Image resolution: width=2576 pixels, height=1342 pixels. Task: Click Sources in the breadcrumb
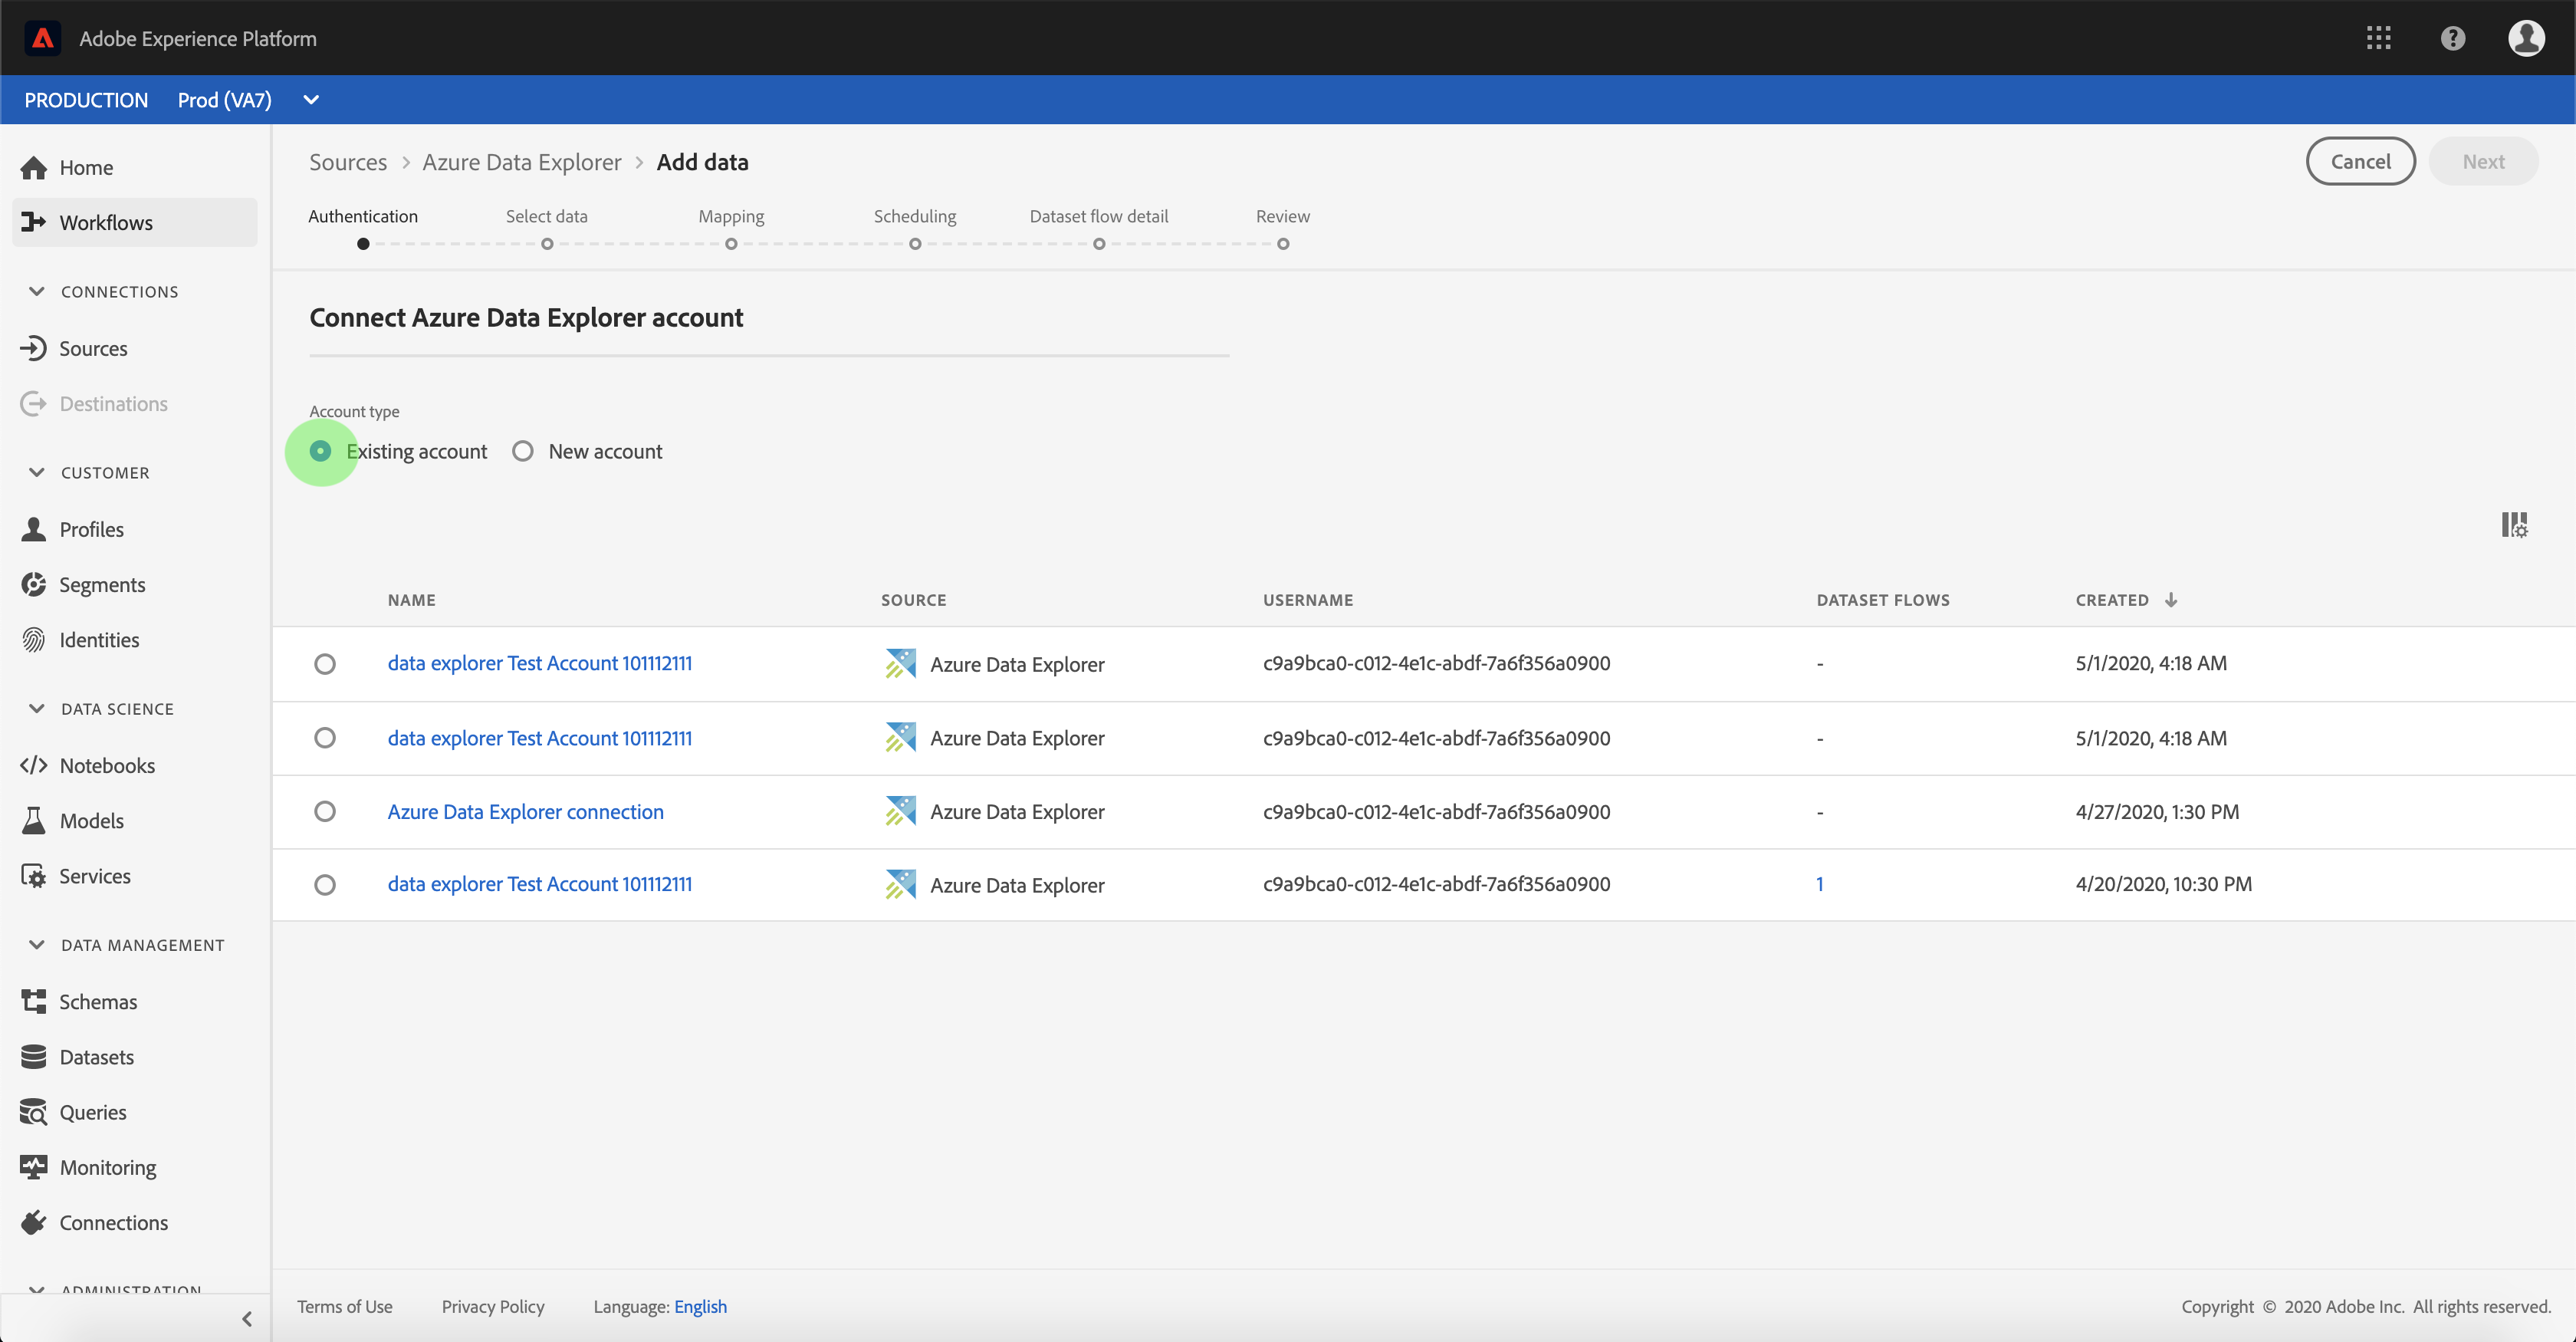pos(347,162)
